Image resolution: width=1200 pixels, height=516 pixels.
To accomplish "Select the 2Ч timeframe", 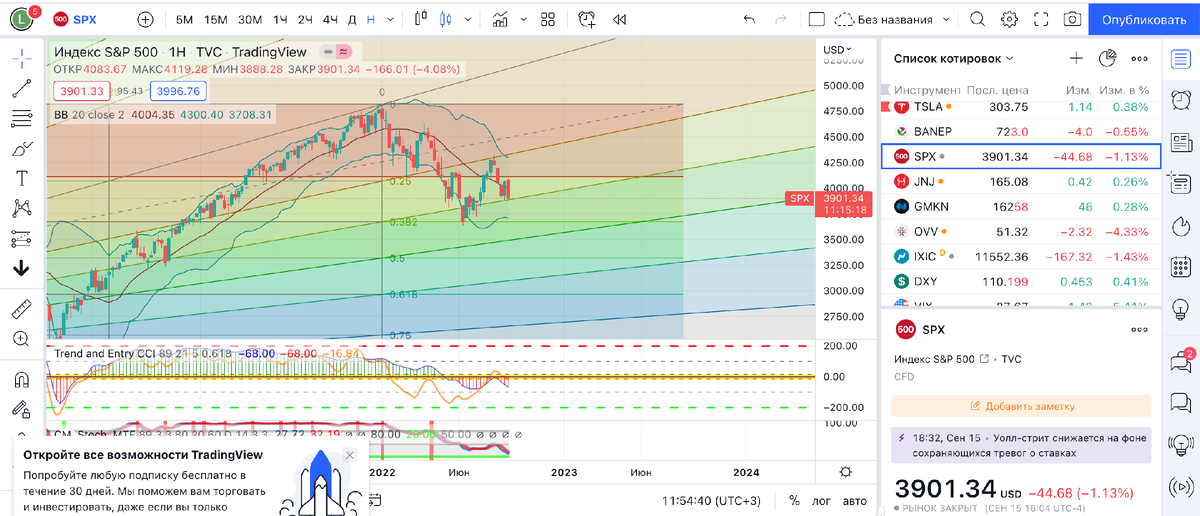I will pos(305,19).
